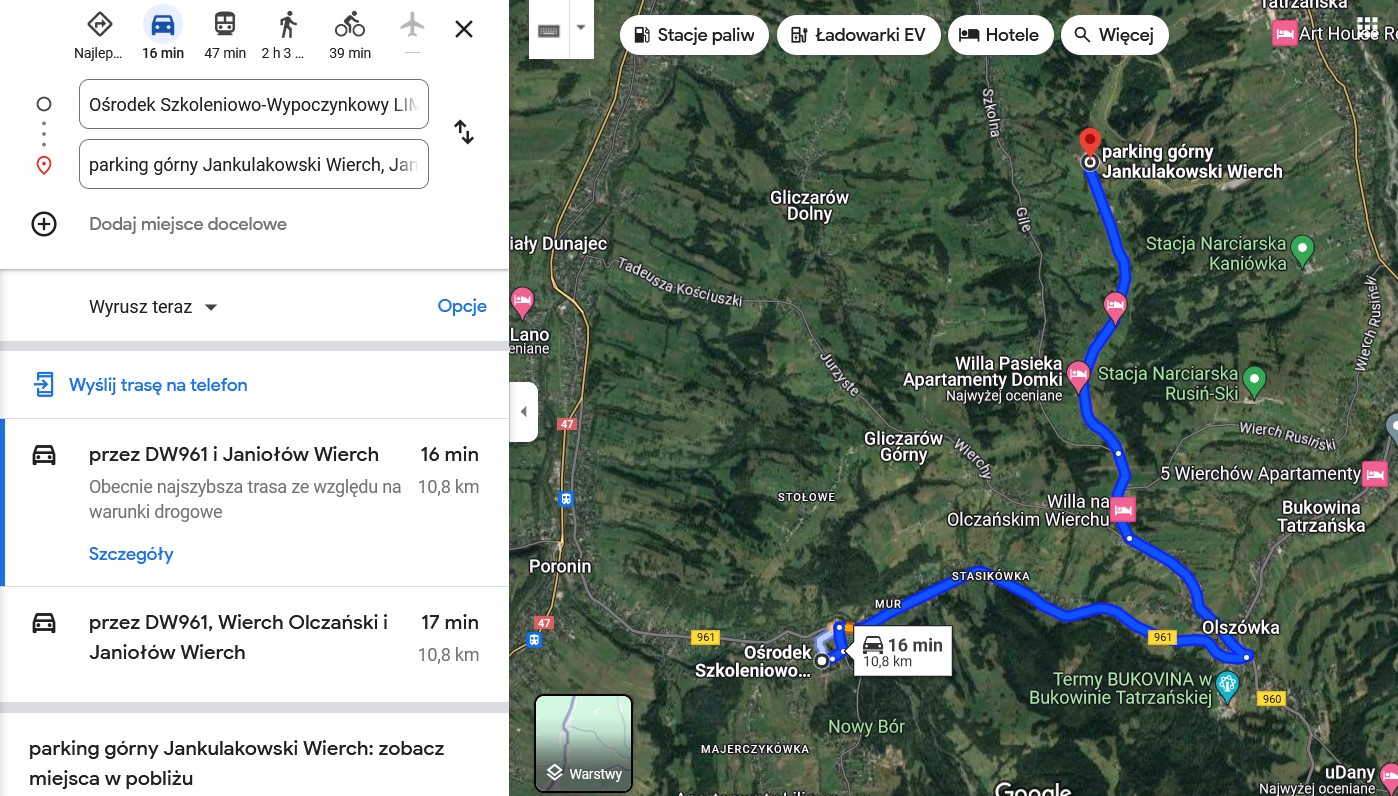
Task: Open the Więcej search categories
Action: tap(1114, 36)
